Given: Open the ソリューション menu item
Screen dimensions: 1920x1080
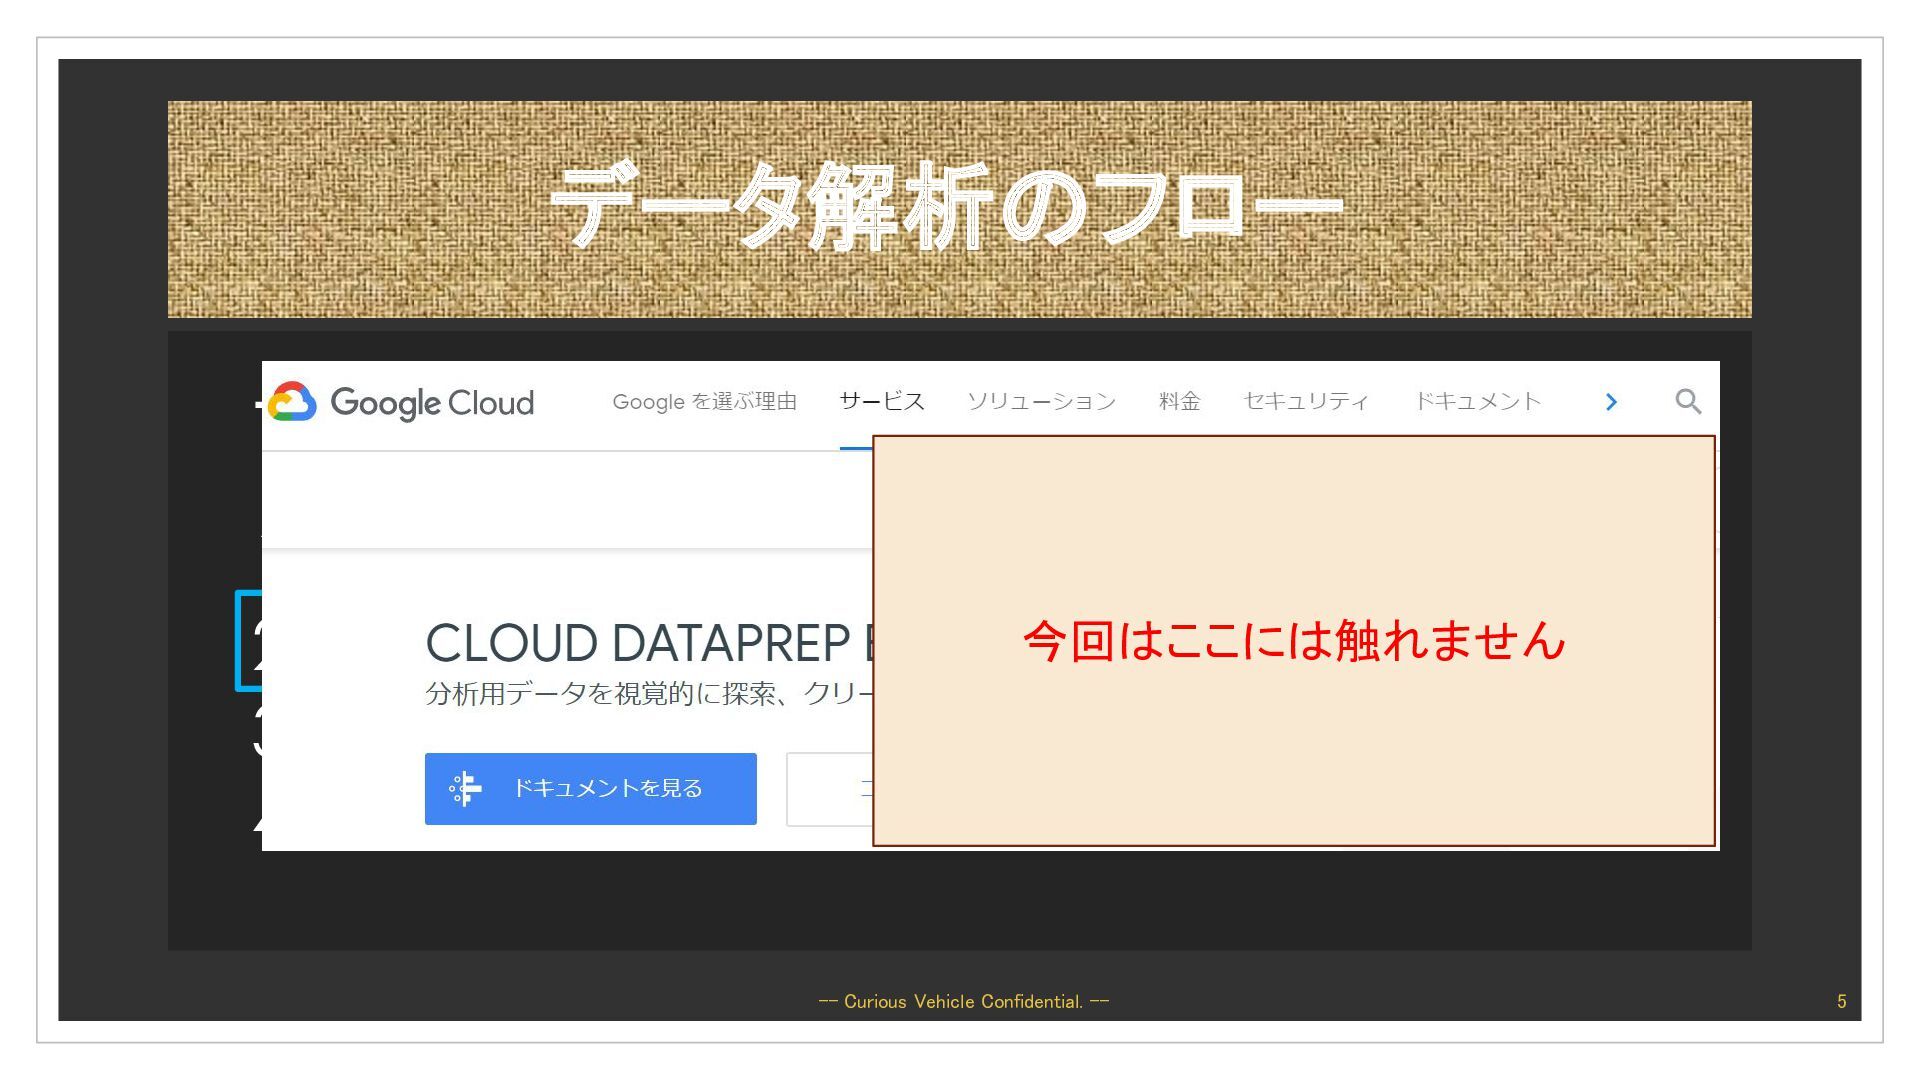Looking at the screenshot, I should (x=1040, y=402).
